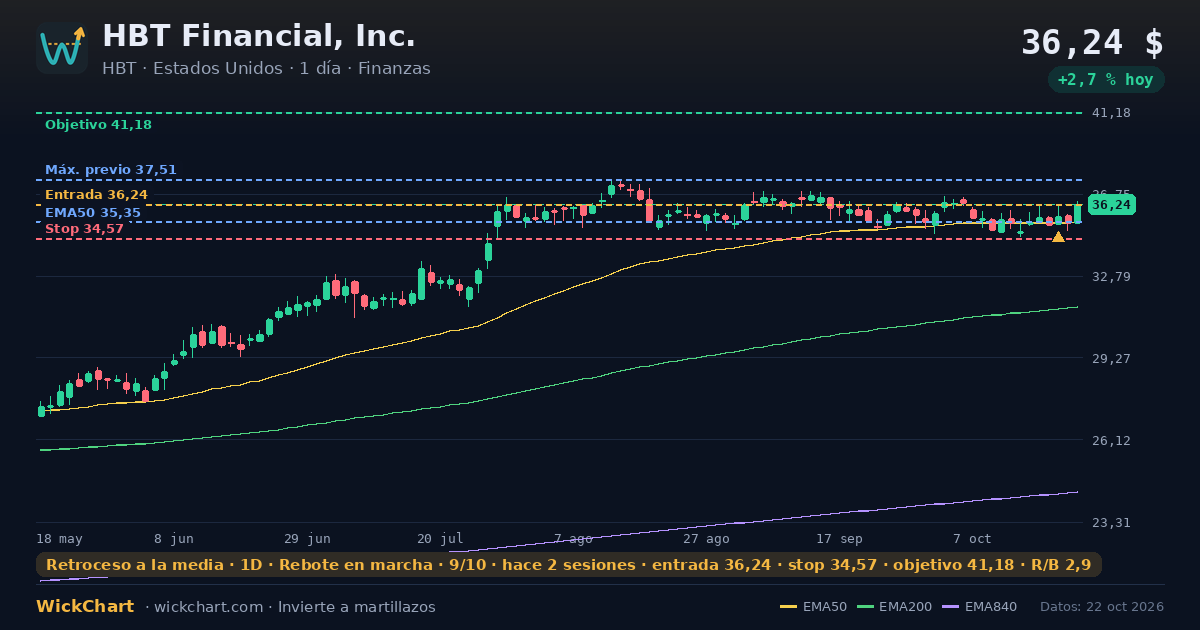The width and height of the screenshot is (1200, 630).
Task: Click the 'Retroceso a la media' strategy summary banner
Action: pyautogui.click(x=568, y=565)
